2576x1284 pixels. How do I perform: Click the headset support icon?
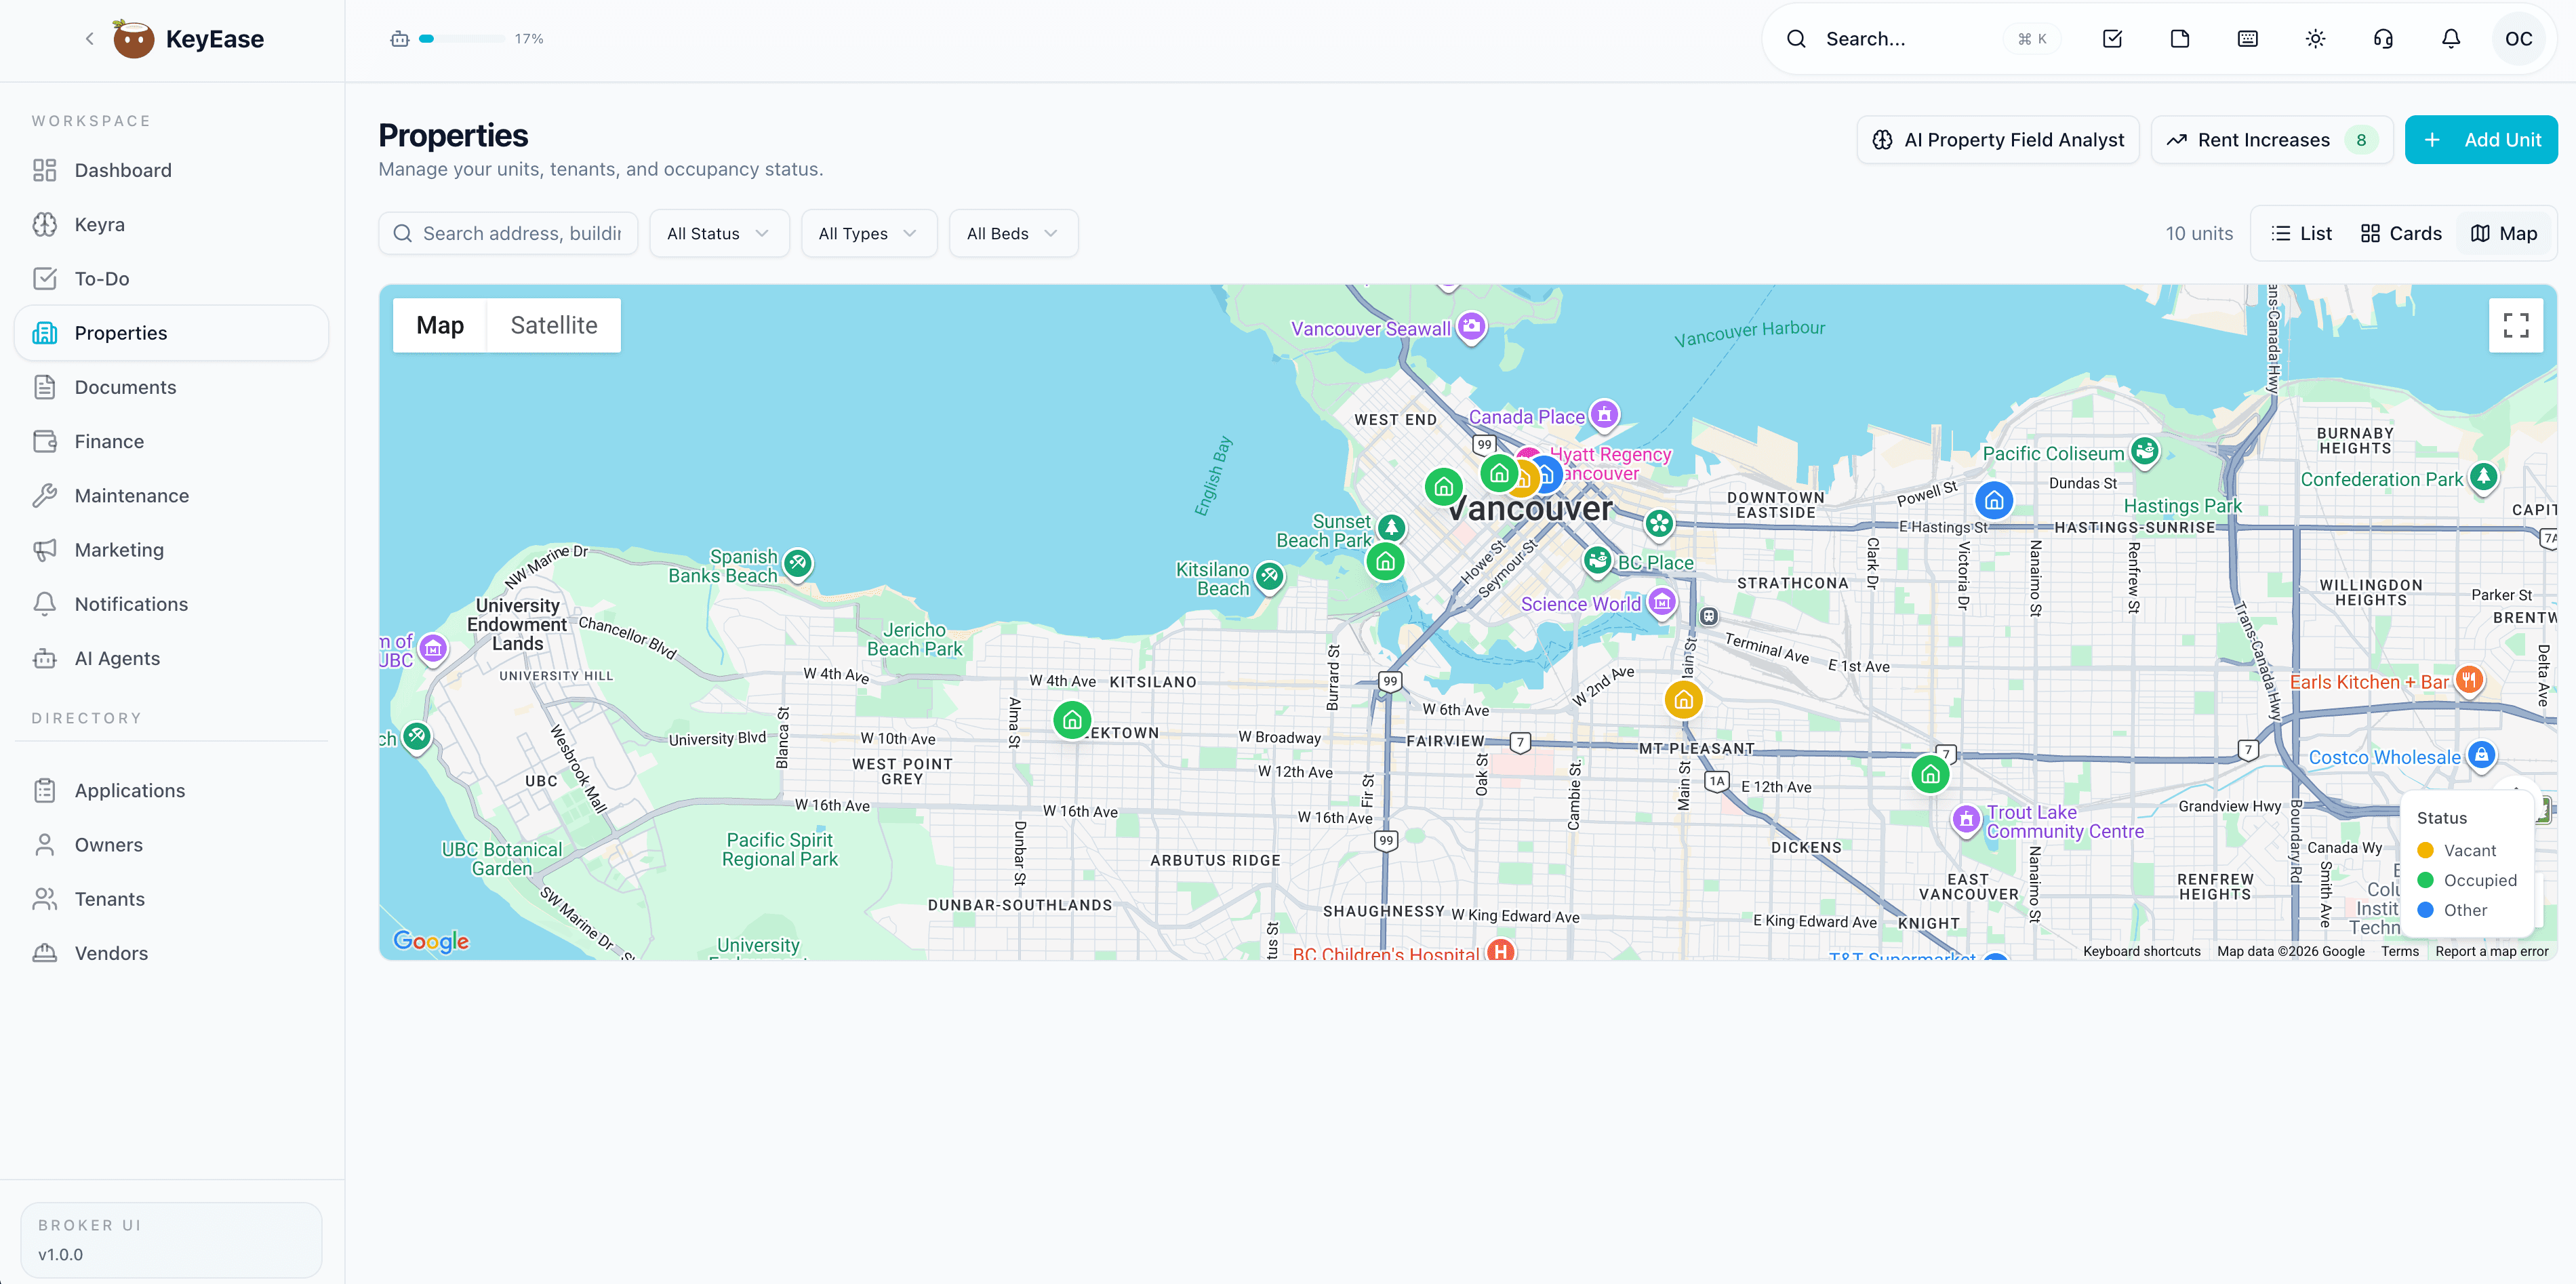coord(2383,38)
